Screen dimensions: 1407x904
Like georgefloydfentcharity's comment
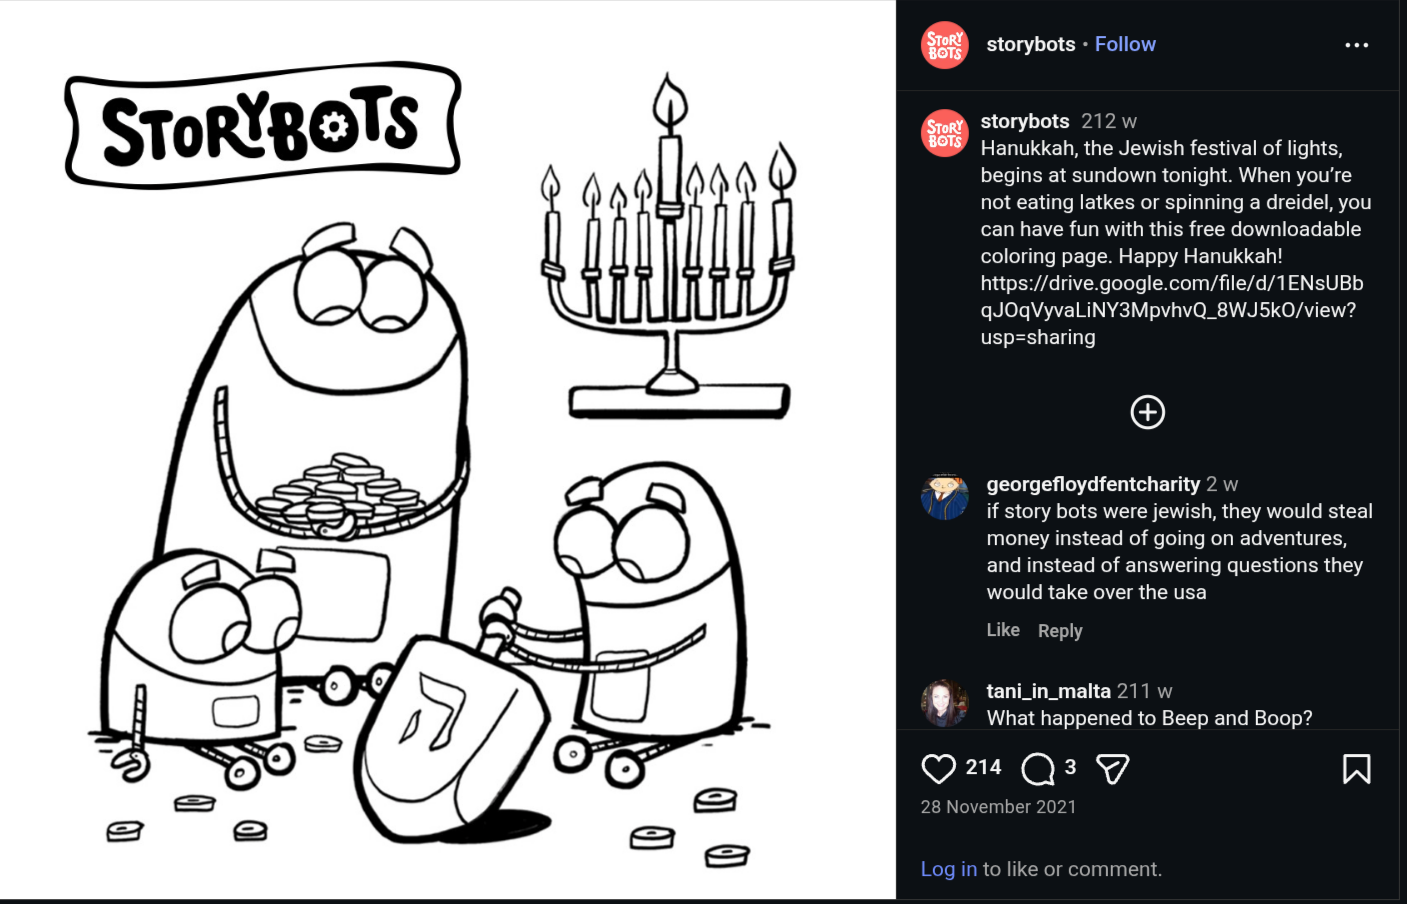1003,630
